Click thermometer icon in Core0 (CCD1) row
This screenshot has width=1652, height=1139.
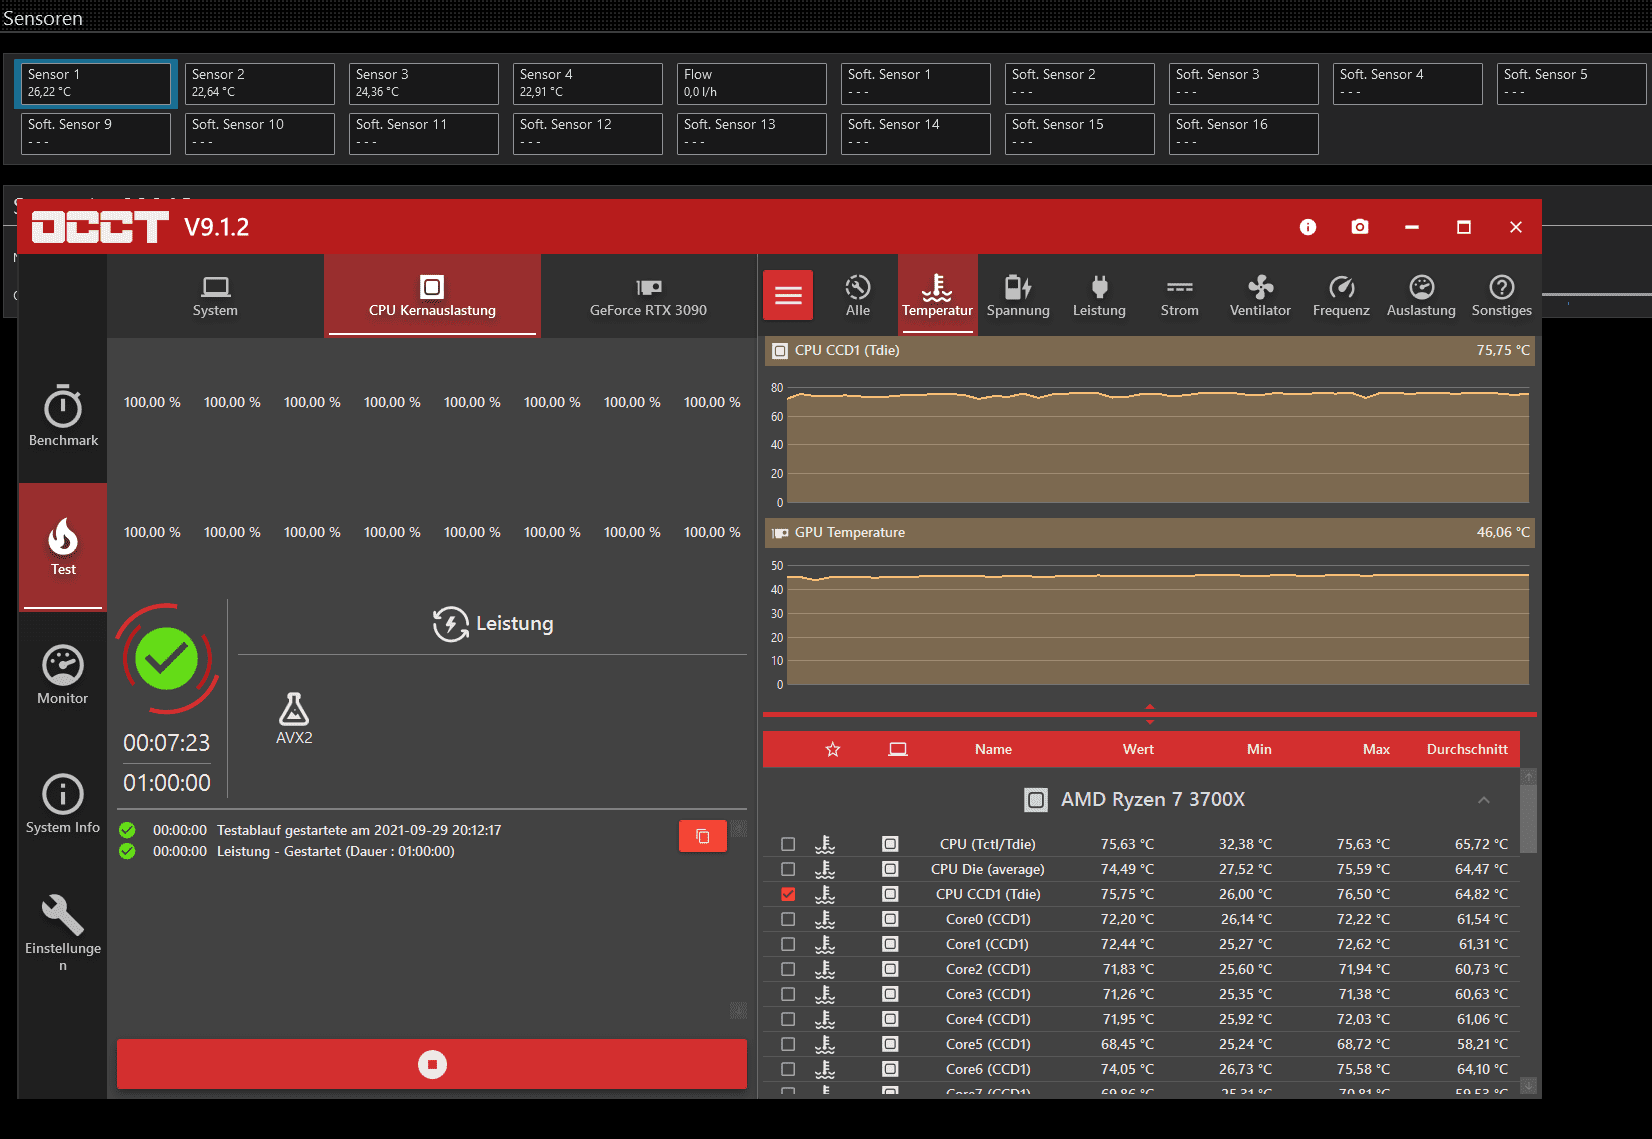point(825,919)
